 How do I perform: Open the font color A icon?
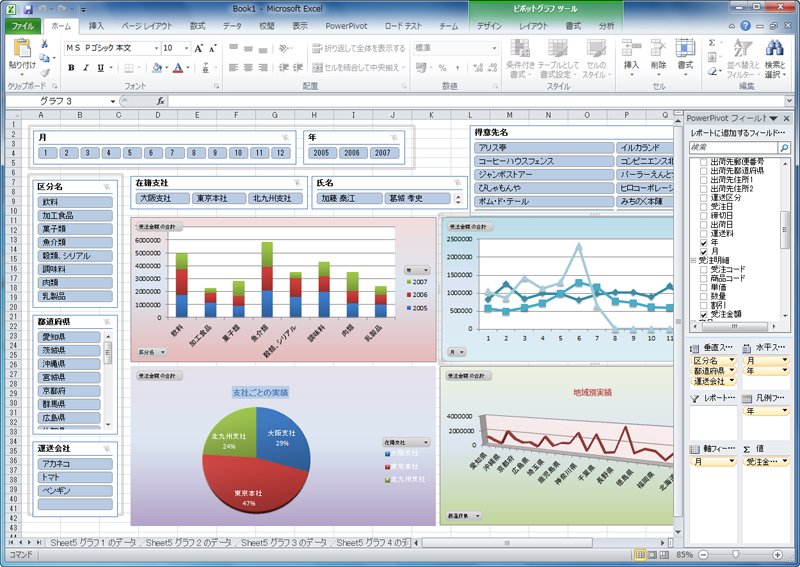point(178,67)
